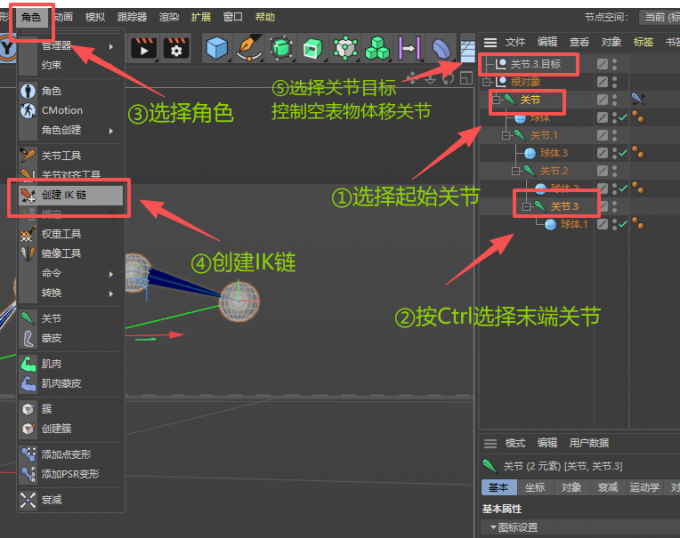Select 球体.3 in object tree
Image resolution: width=680 pixels, height=538 pixels.
click(553, 153)
